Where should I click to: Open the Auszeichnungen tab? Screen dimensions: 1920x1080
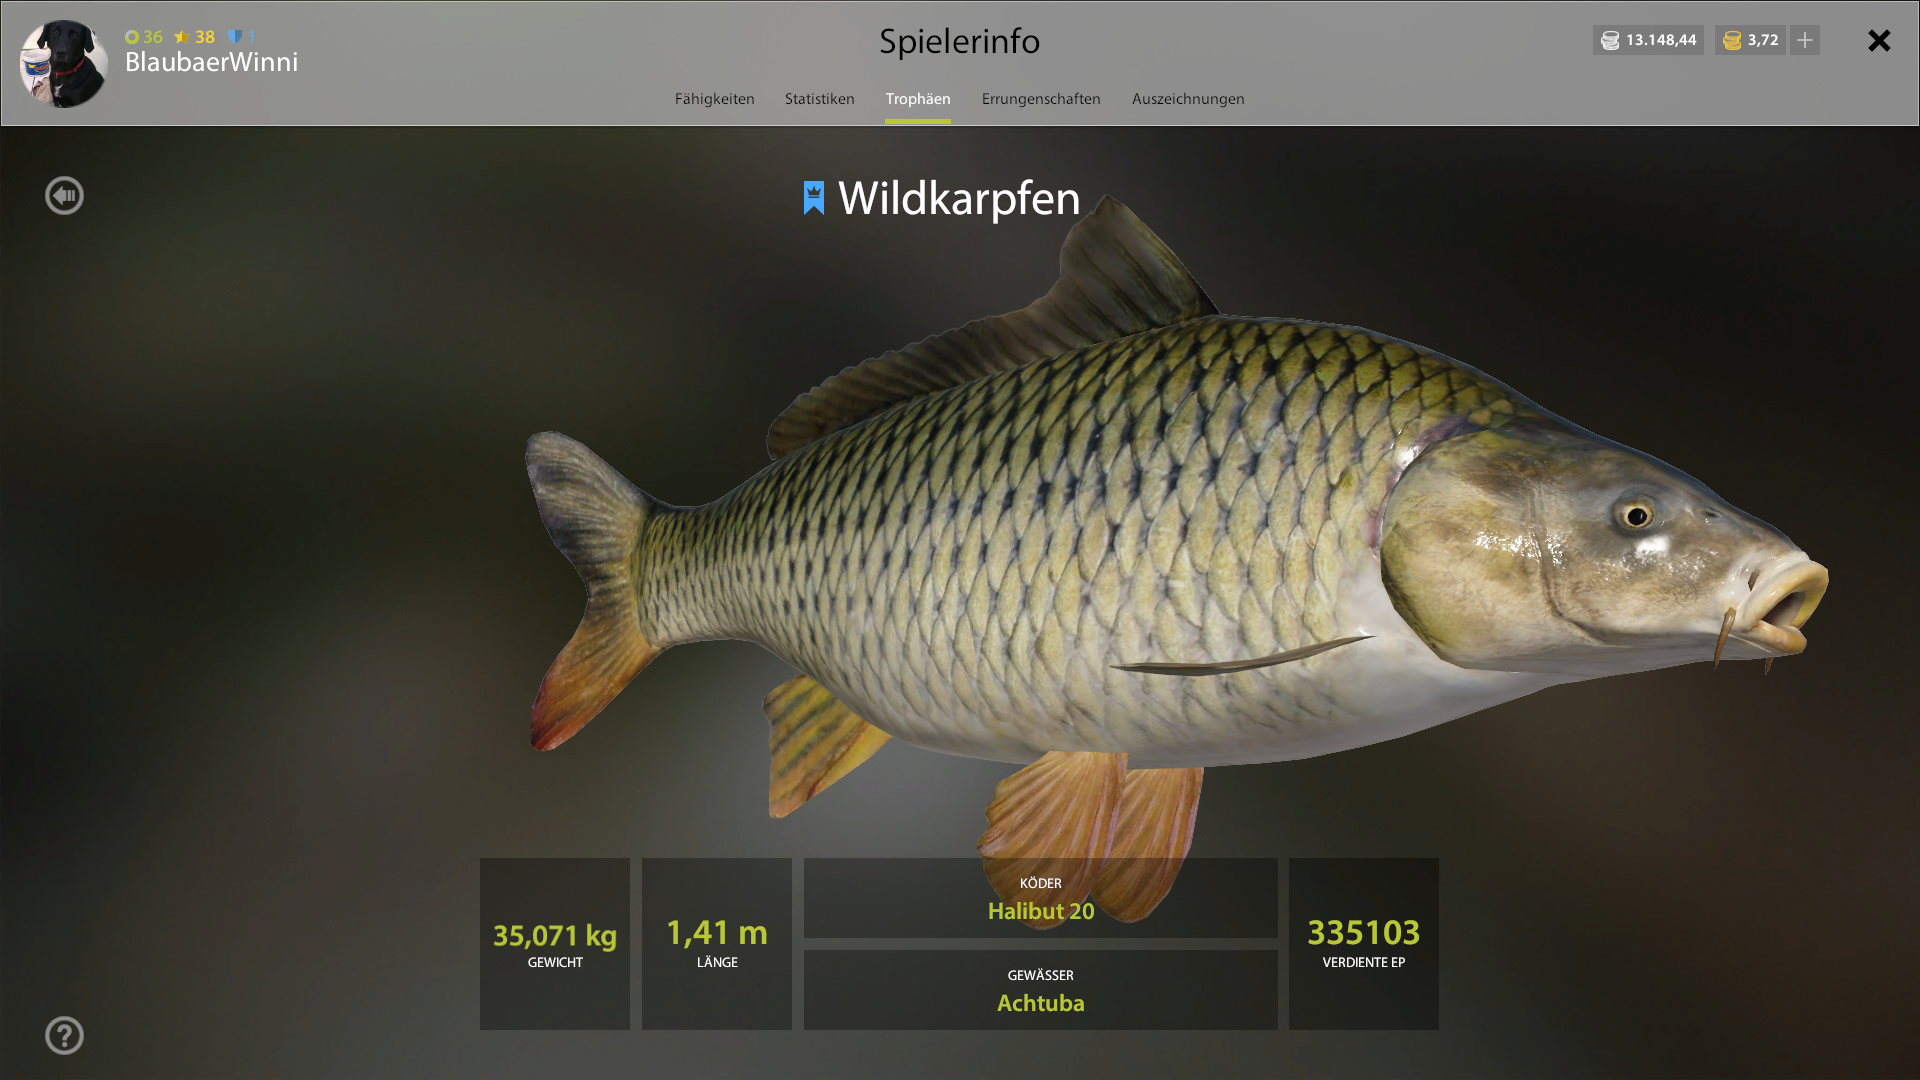pos(1188,99)
